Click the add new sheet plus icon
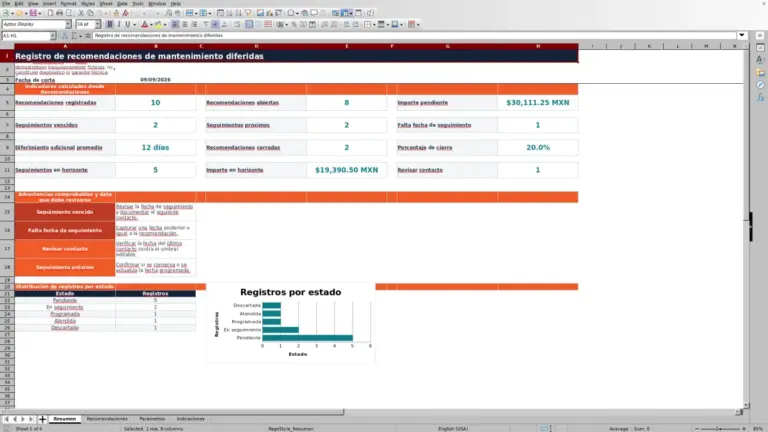 [42, 419]
